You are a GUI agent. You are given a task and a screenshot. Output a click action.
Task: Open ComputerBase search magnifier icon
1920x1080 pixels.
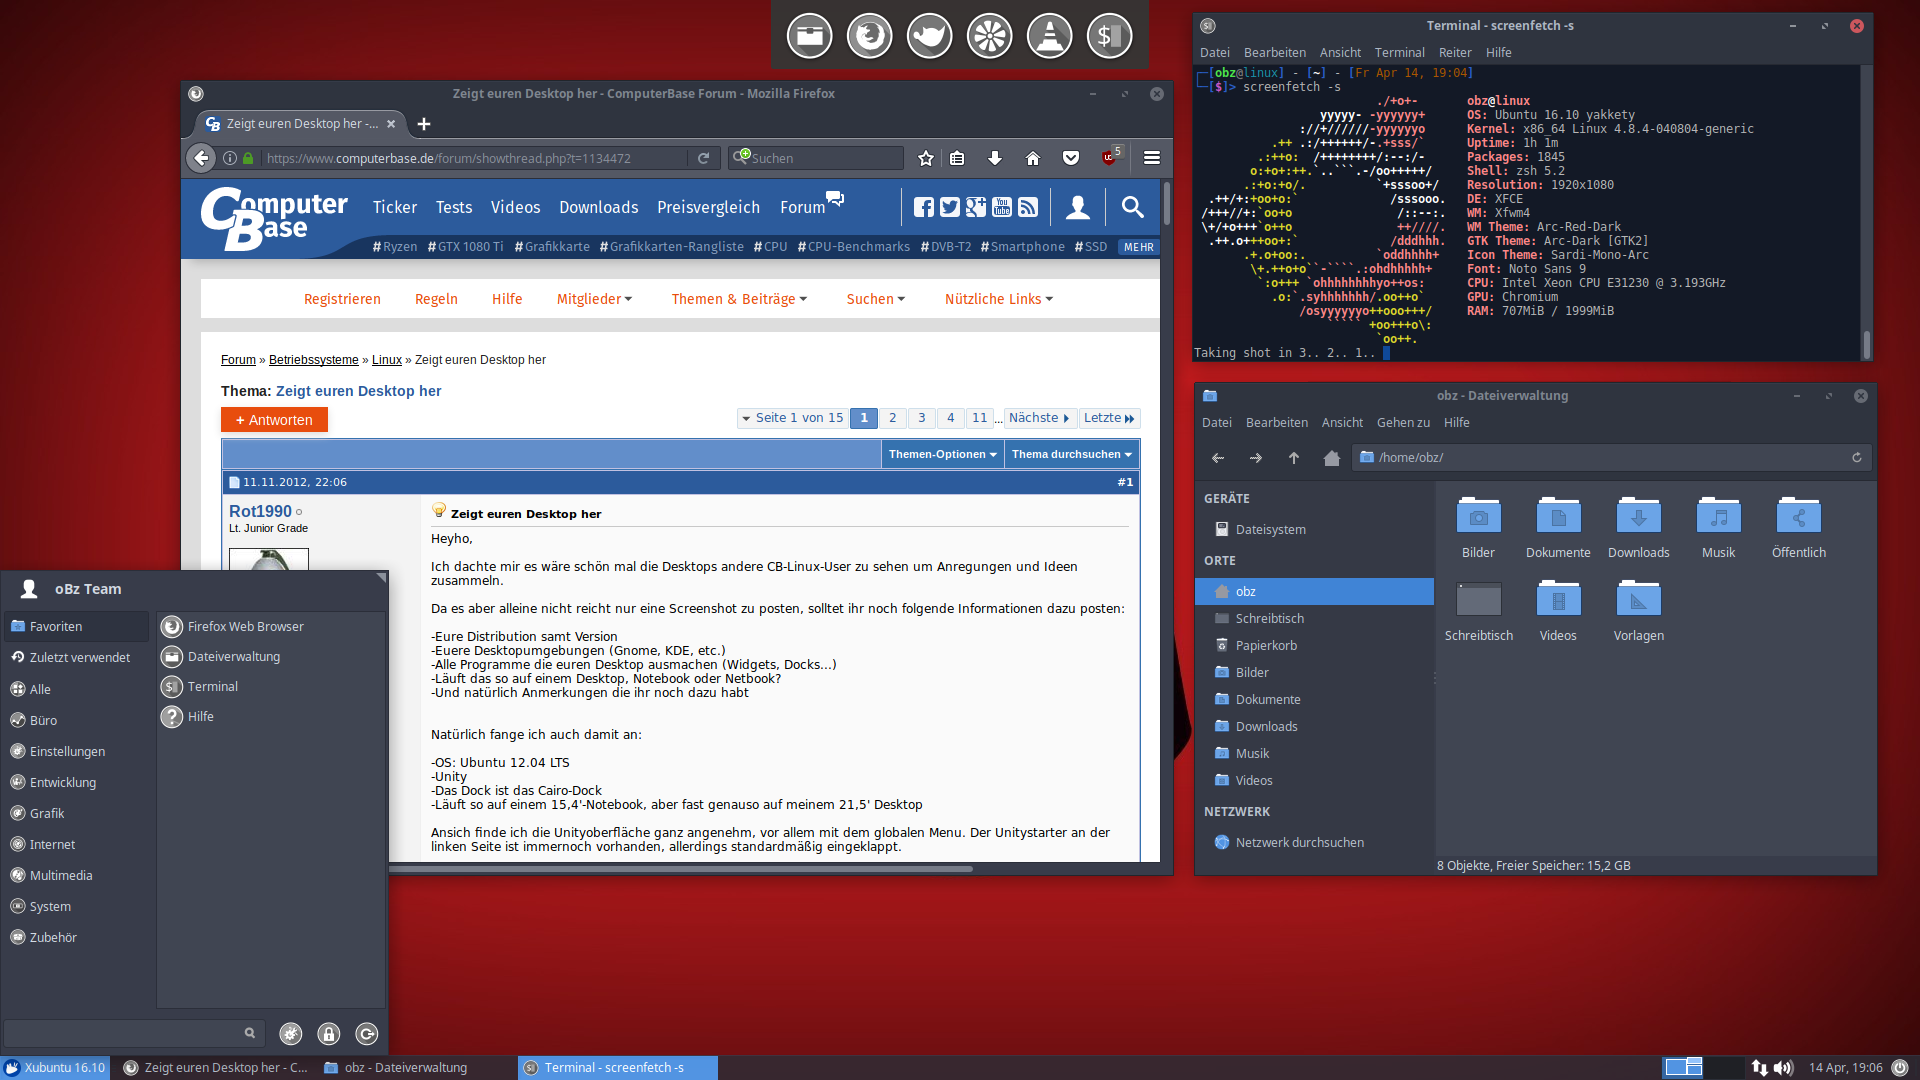1132,207
